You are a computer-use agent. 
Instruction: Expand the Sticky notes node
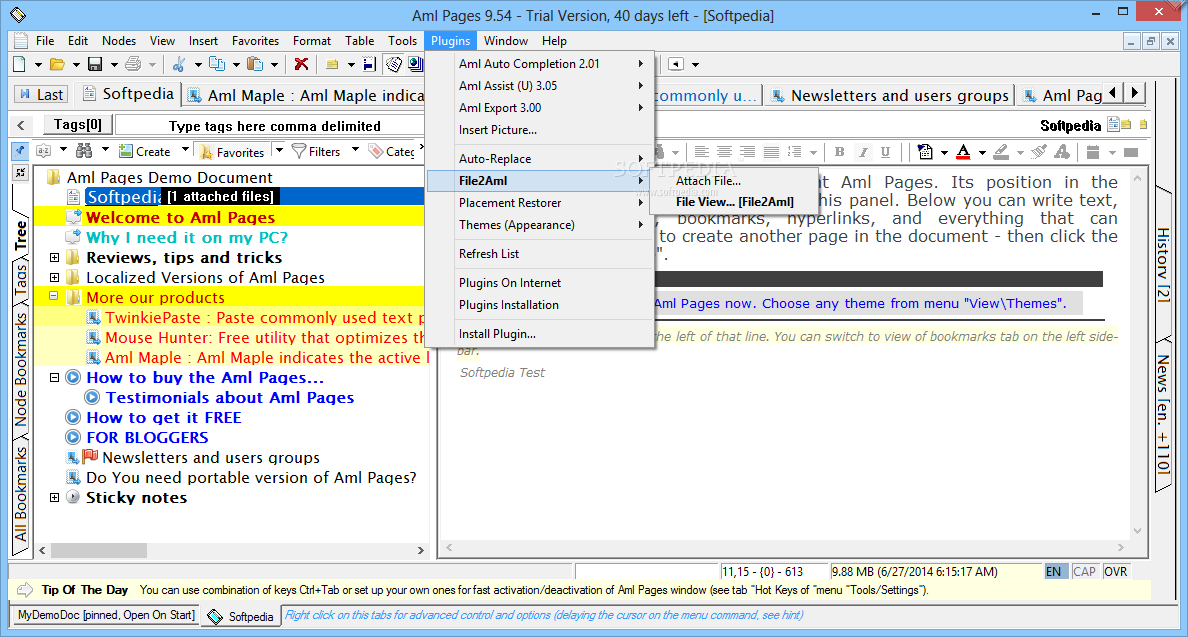(x=55, y=498)
